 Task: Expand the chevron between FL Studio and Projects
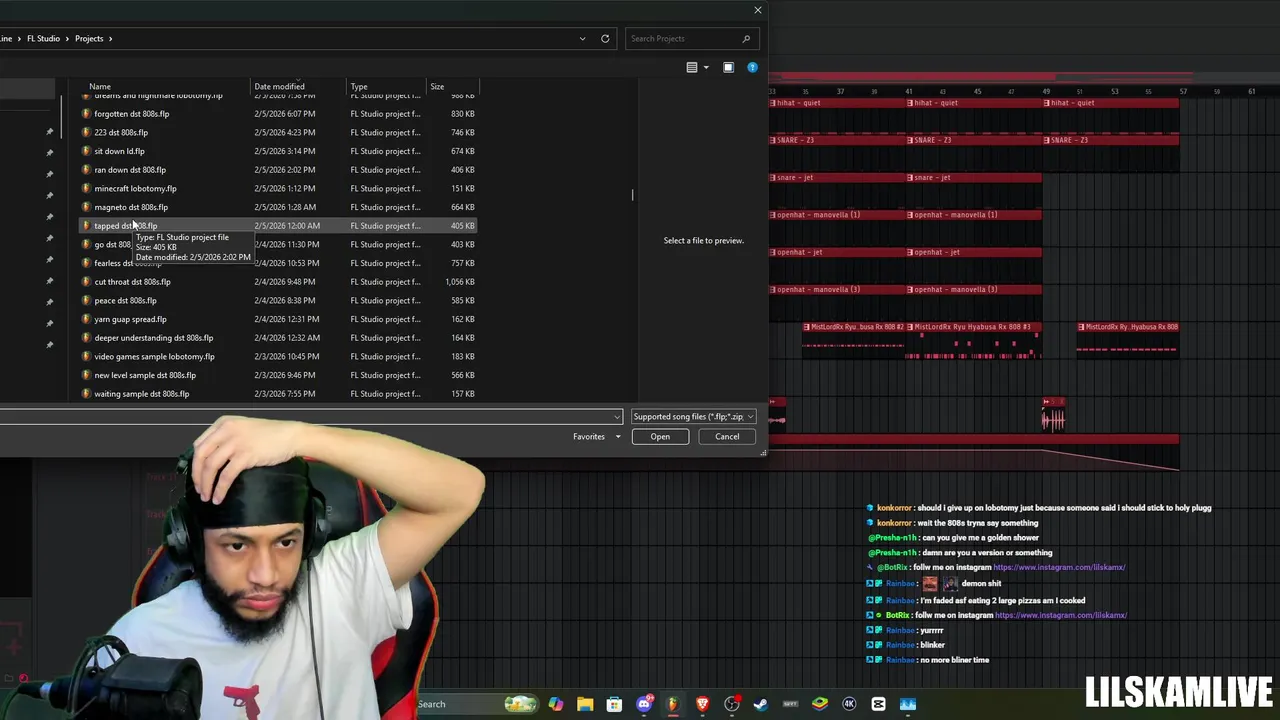click(x=67, y=38)
